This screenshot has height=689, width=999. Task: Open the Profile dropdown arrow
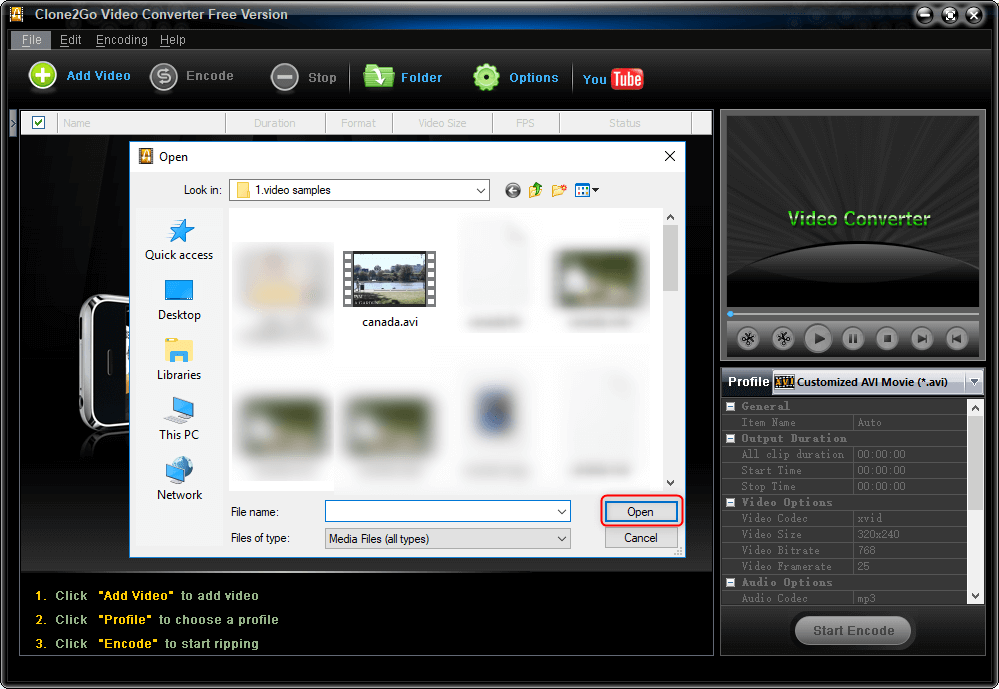coord(974,382)
